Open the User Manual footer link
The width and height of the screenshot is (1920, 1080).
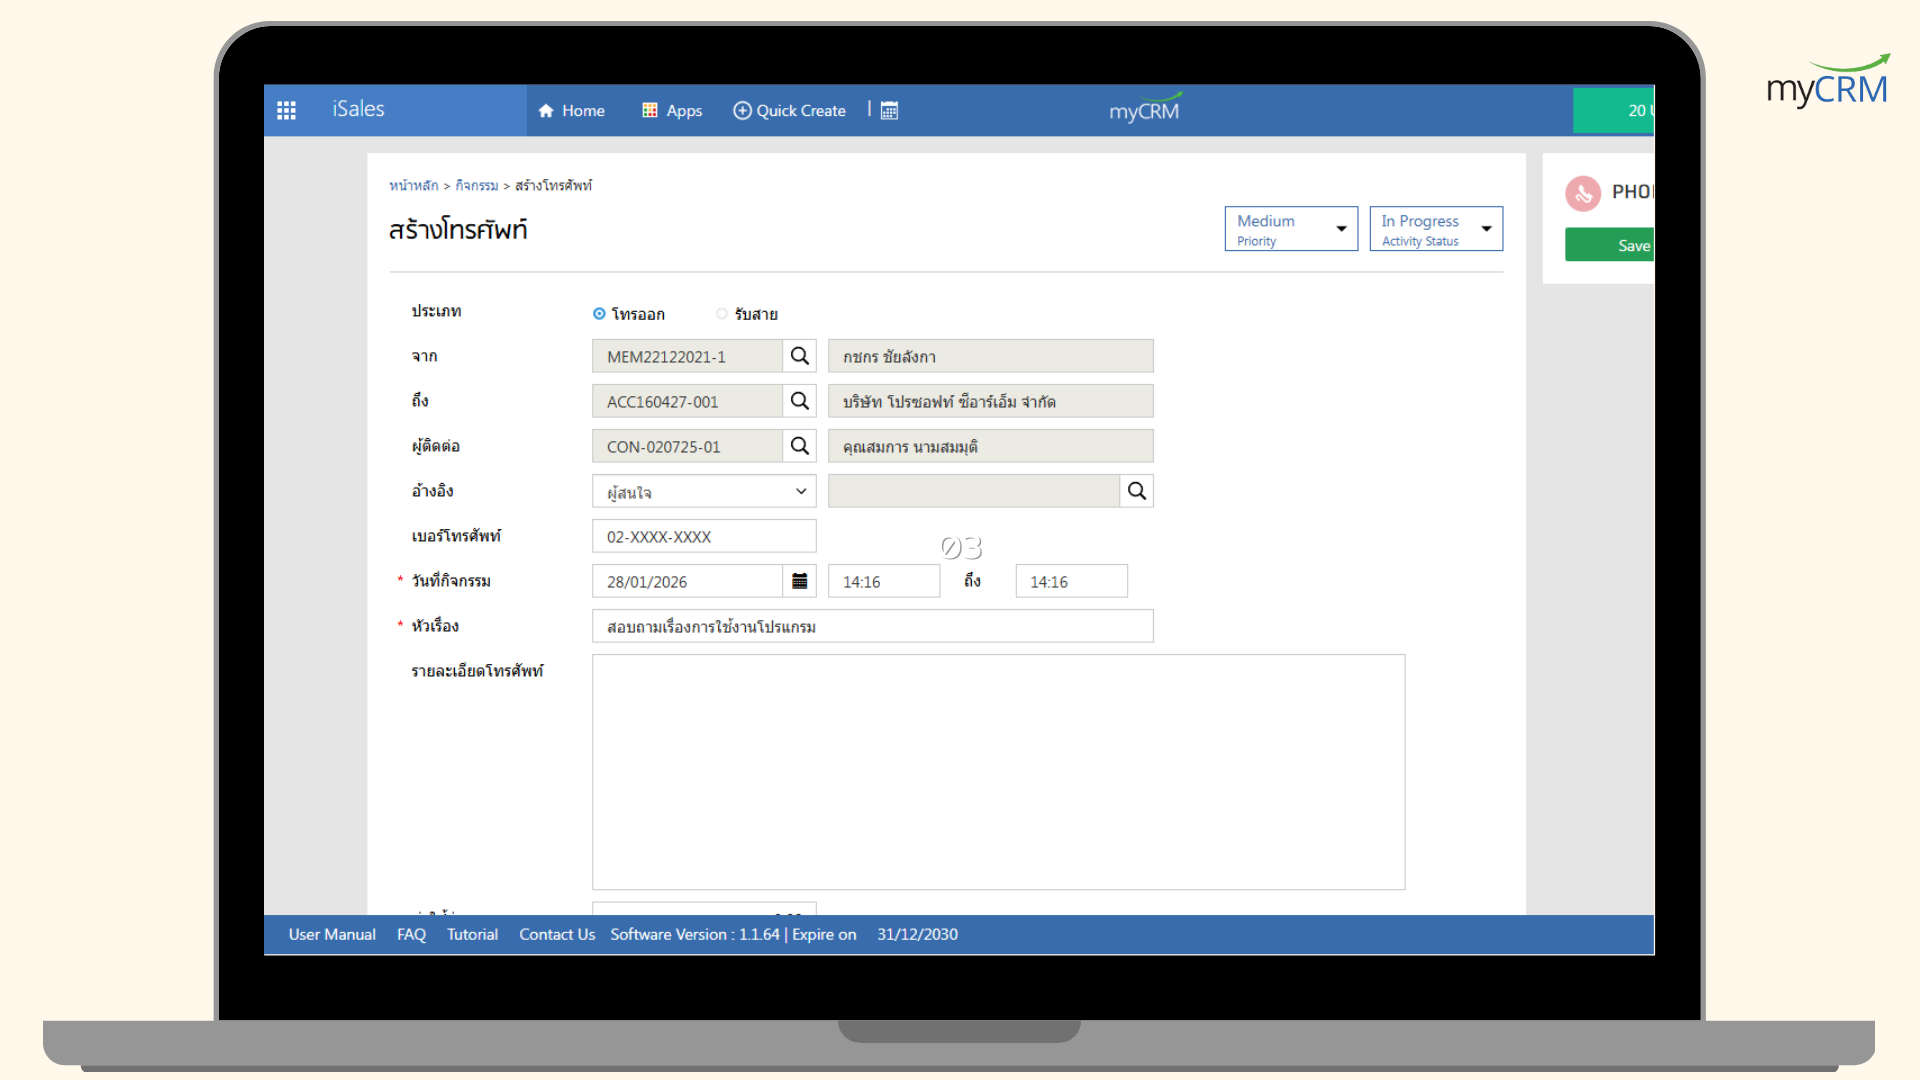[332, 934]
